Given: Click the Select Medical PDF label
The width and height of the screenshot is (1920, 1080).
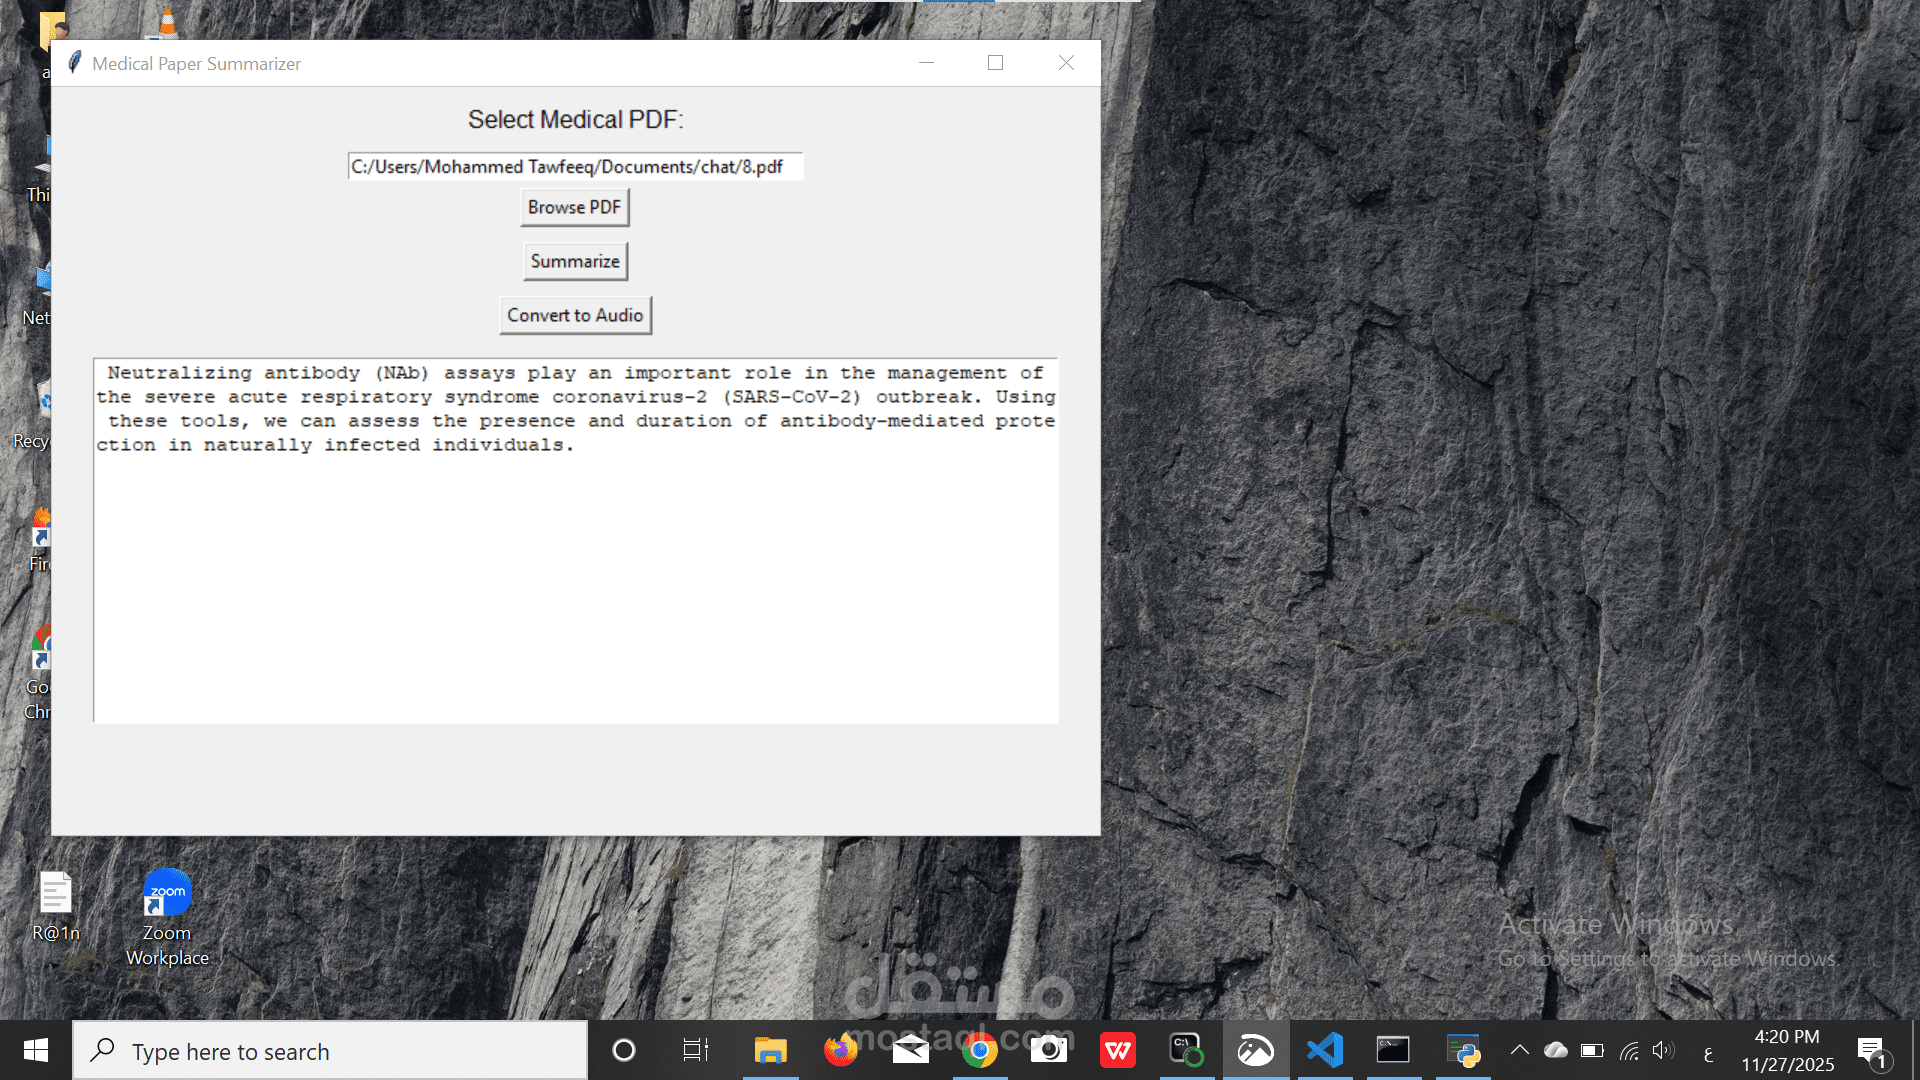Looking at the screenshot, I should click(x=576, y=120).
